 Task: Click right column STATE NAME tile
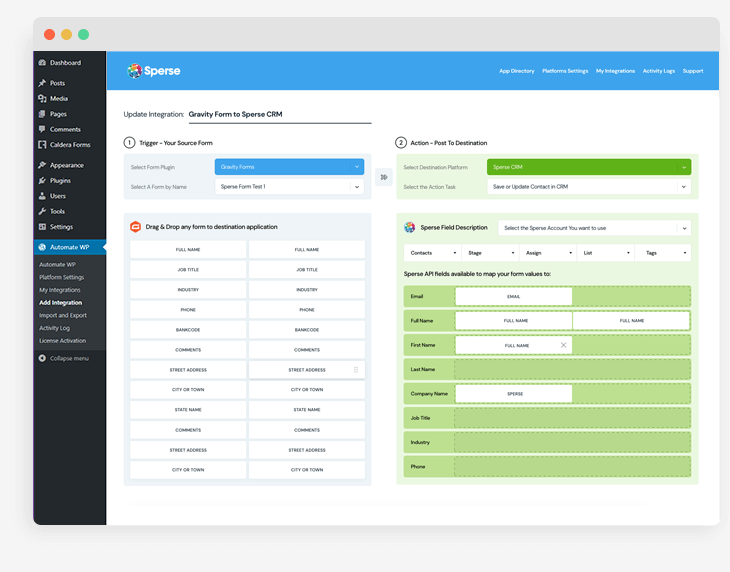[307, 410]
